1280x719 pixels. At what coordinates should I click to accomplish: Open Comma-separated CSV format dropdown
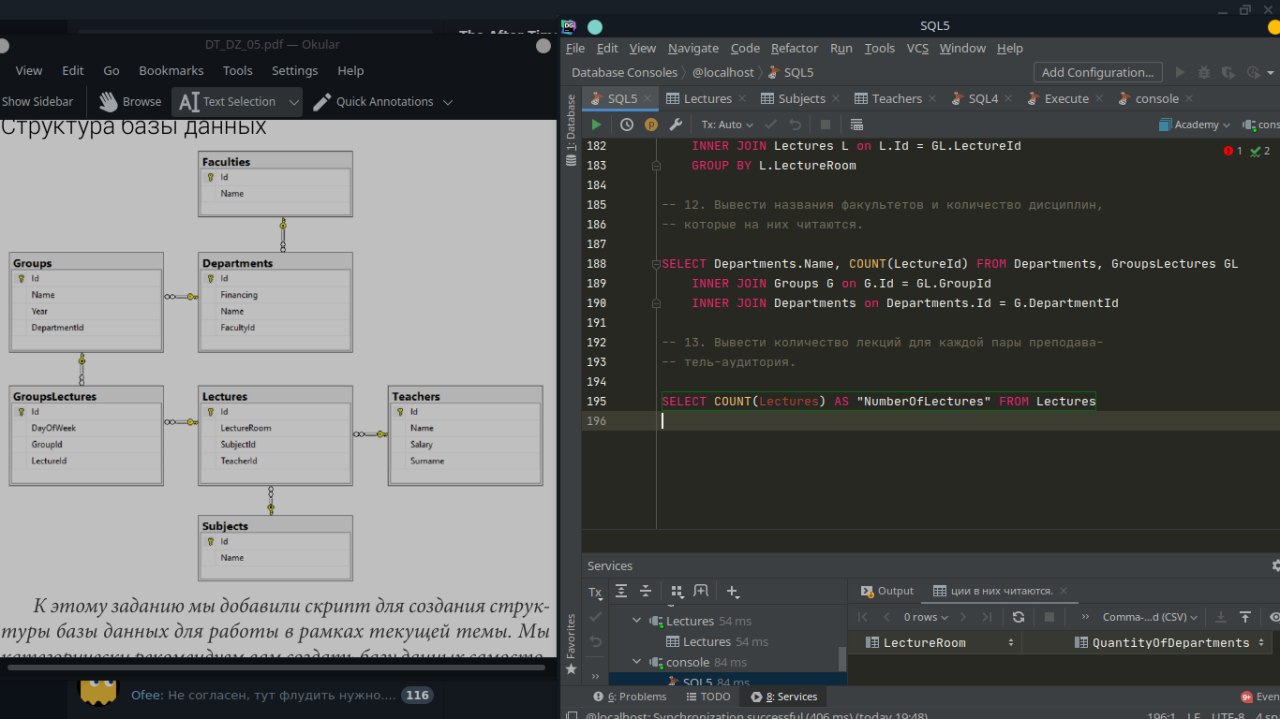(x=1149, y=617)
